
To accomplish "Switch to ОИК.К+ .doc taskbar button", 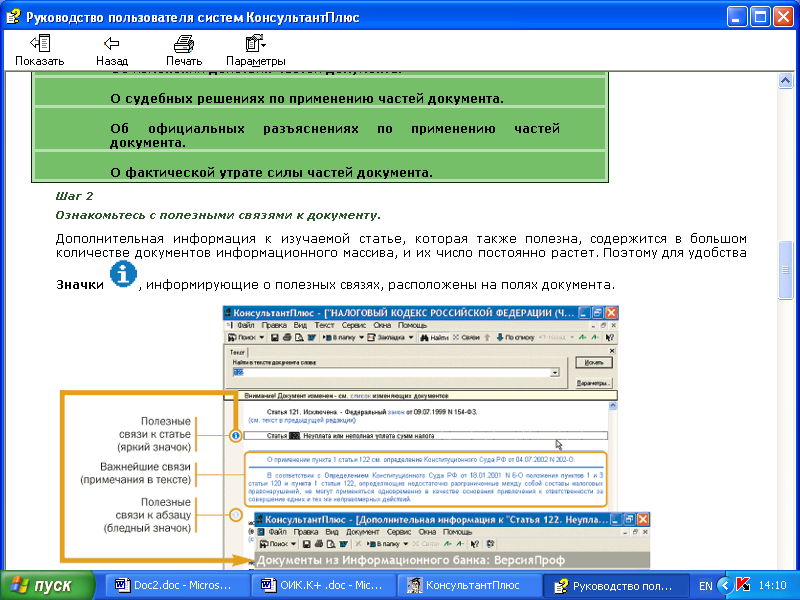I will 323,585.
